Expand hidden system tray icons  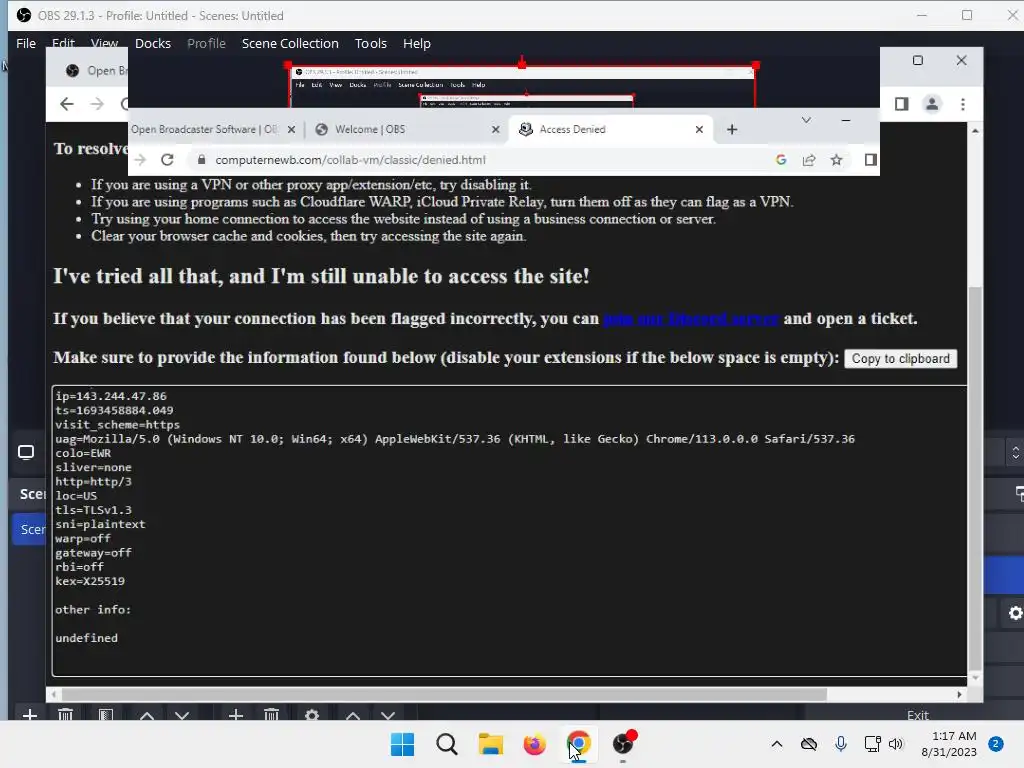(776, 744)
